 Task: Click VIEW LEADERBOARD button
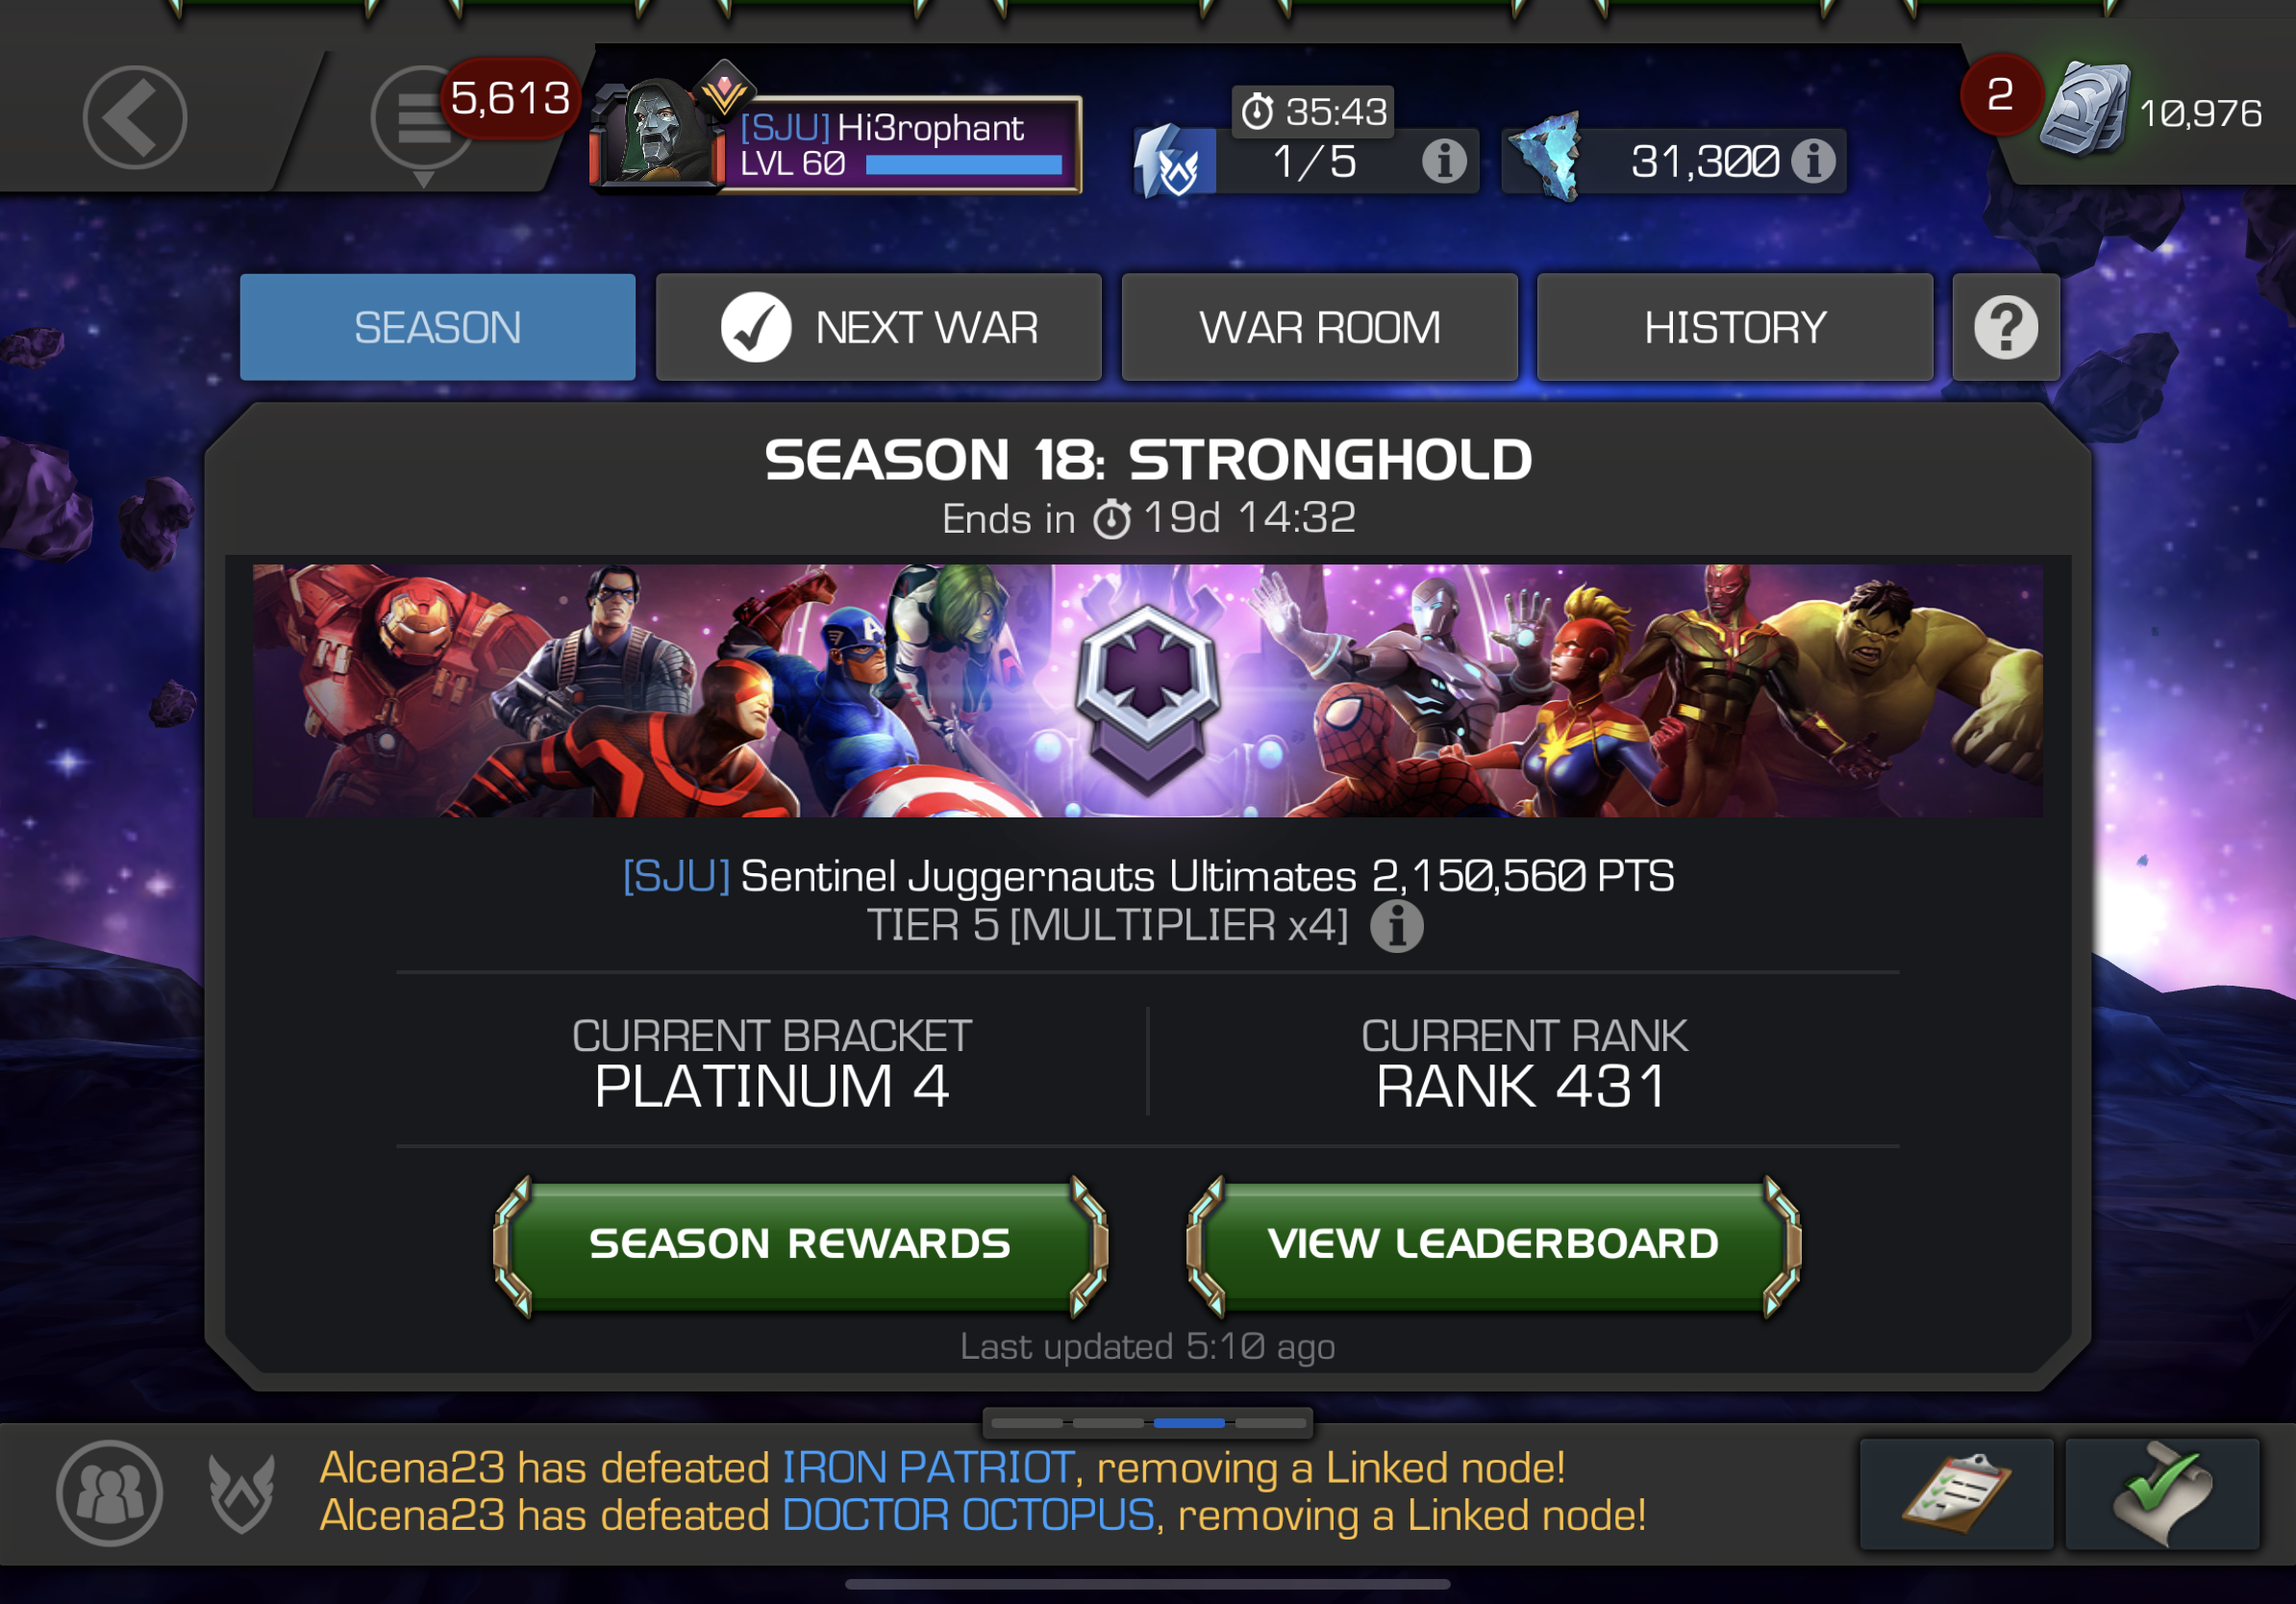(1493, 1245)
